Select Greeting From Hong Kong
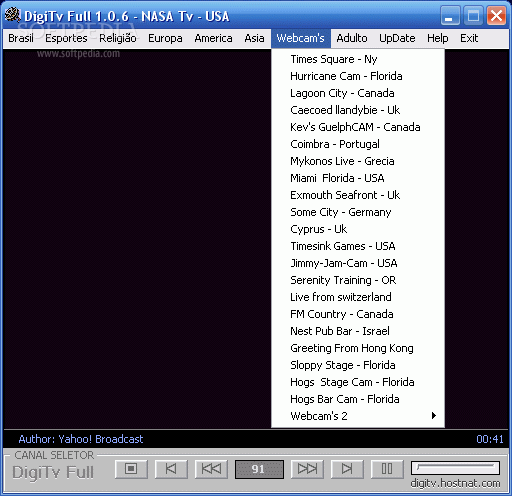 [358, 348]
